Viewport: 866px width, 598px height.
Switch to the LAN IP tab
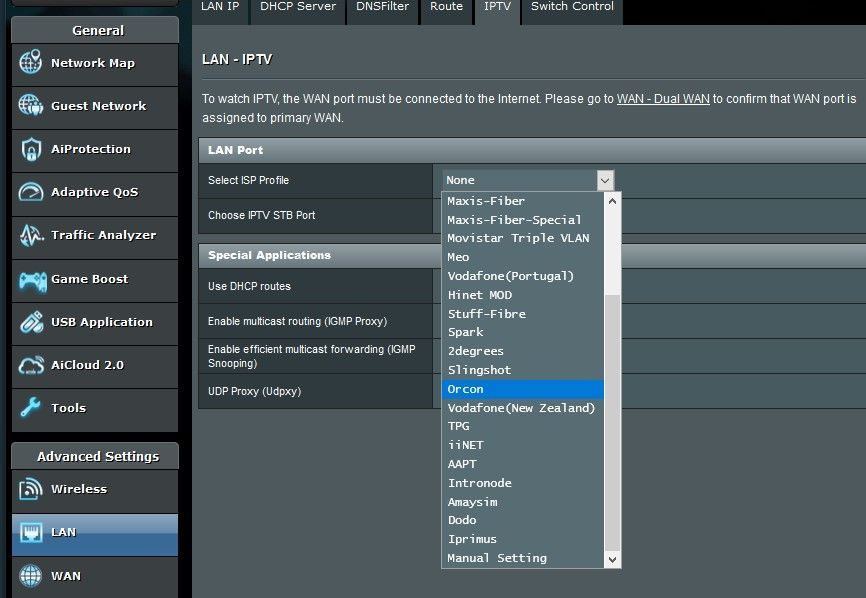click(x=220, y=6)
